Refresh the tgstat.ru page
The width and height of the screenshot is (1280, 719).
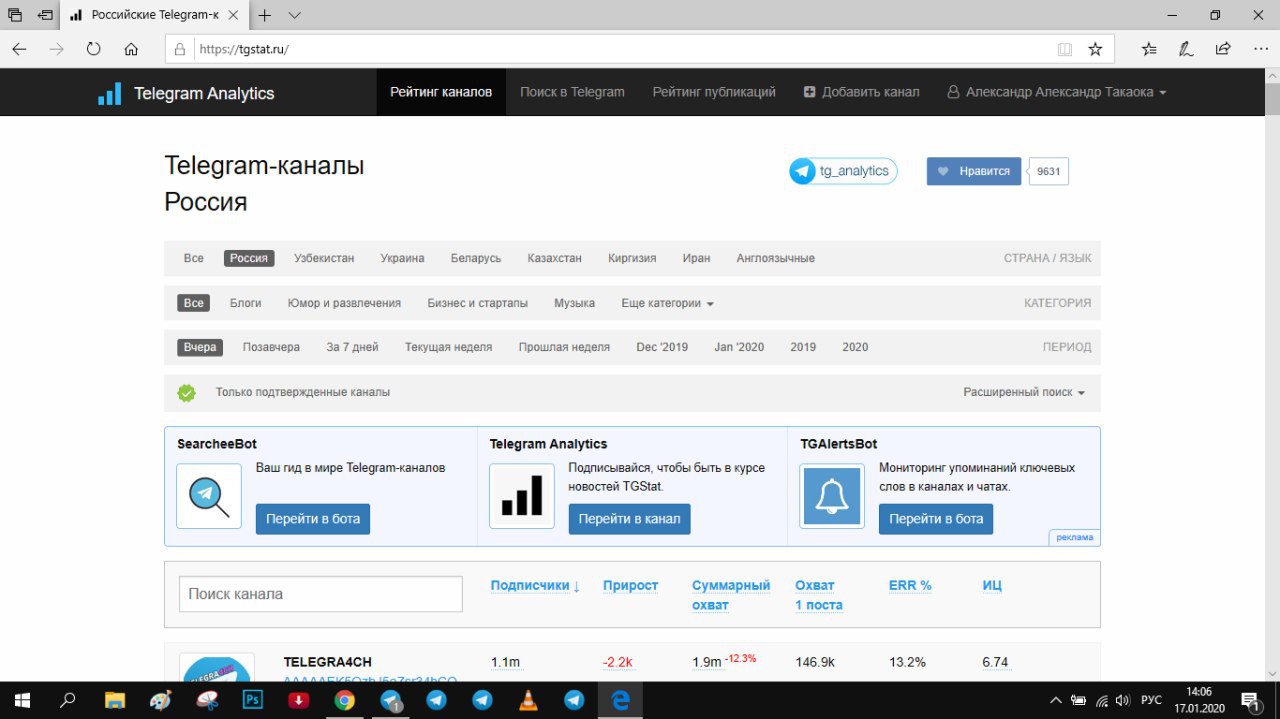coord(93,48)
